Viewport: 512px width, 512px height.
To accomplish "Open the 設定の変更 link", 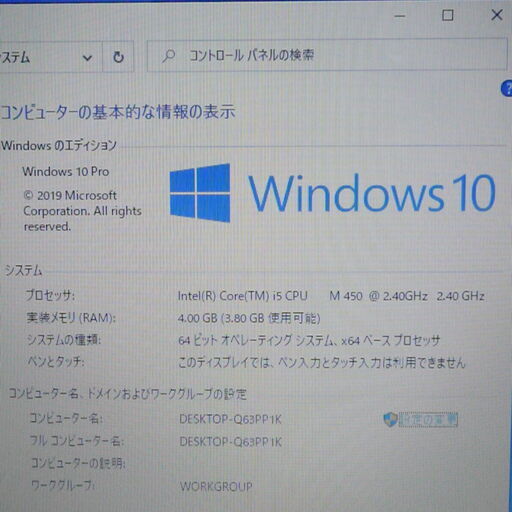I will (x=428, y=420).
